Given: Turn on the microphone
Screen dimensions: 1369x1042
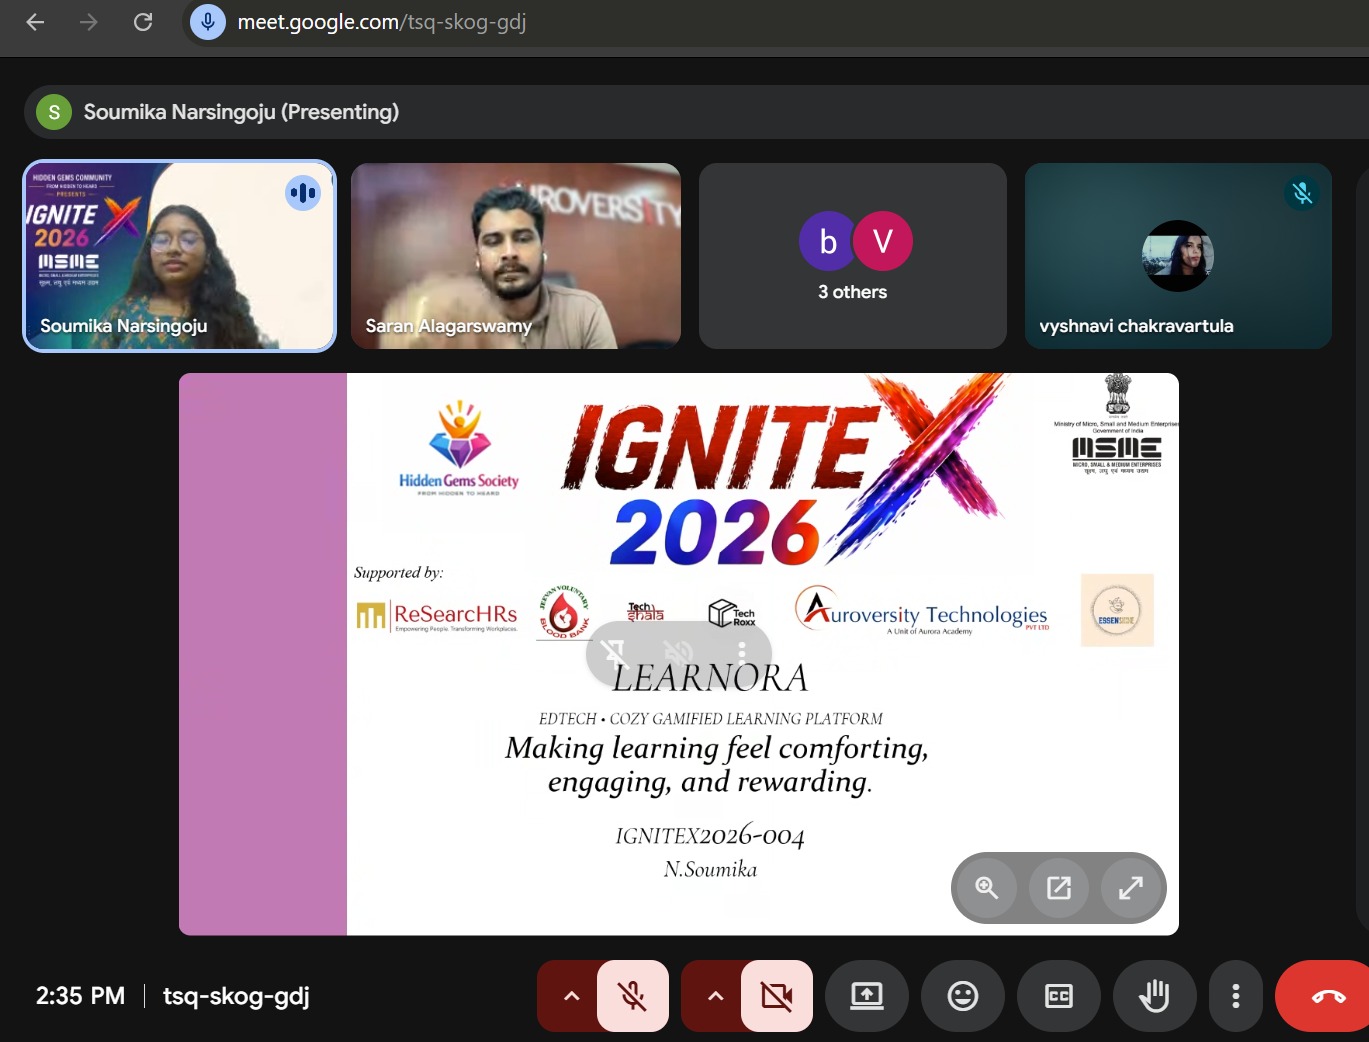Looking at the screenshot, I should point(633,996).
